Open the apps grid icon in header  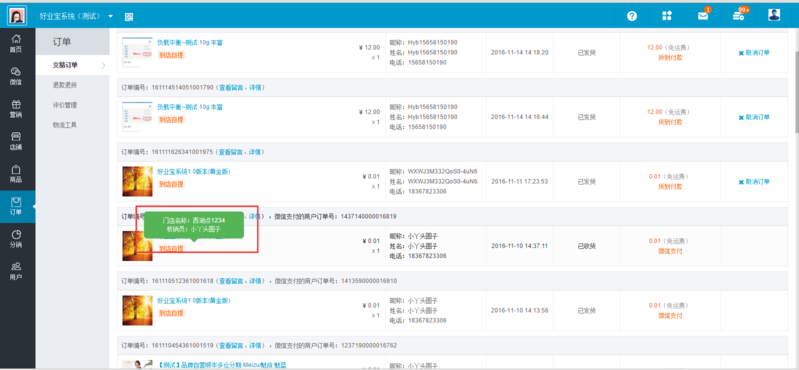(x=667, y=16)
